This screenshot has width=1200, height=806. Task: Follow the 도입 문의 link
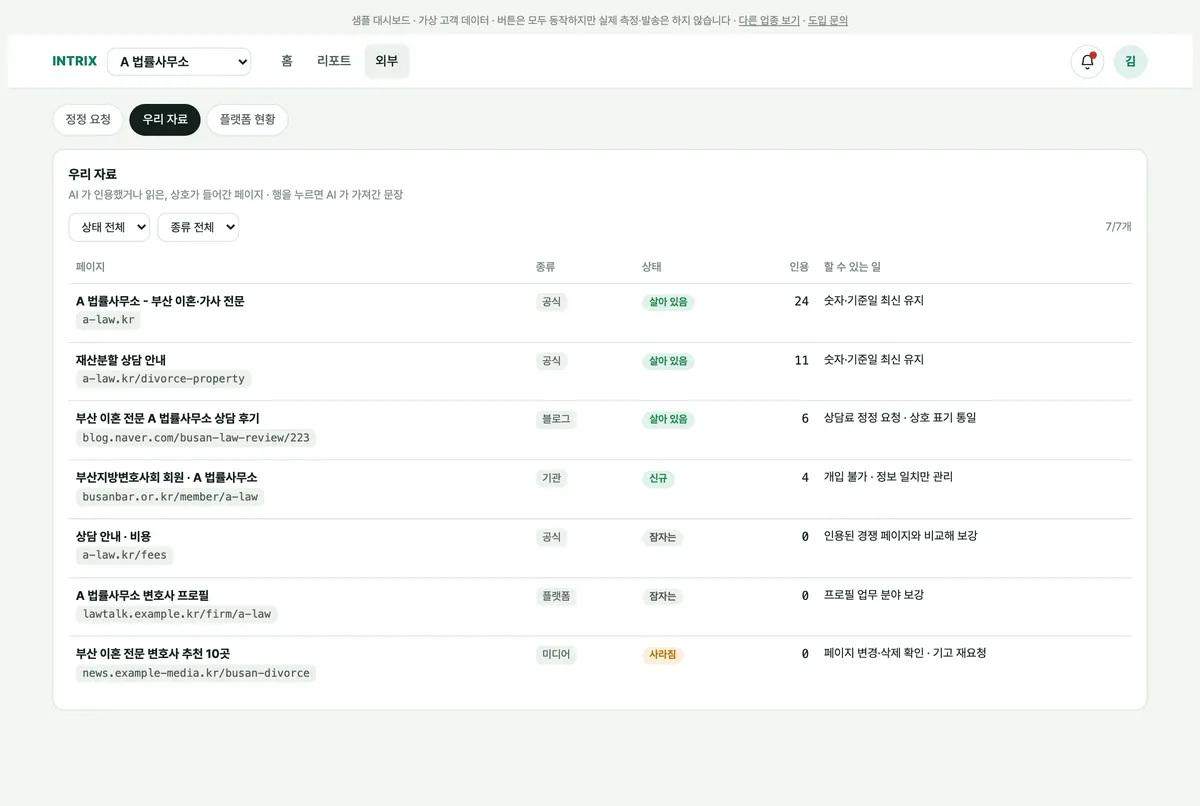point(827,20)
